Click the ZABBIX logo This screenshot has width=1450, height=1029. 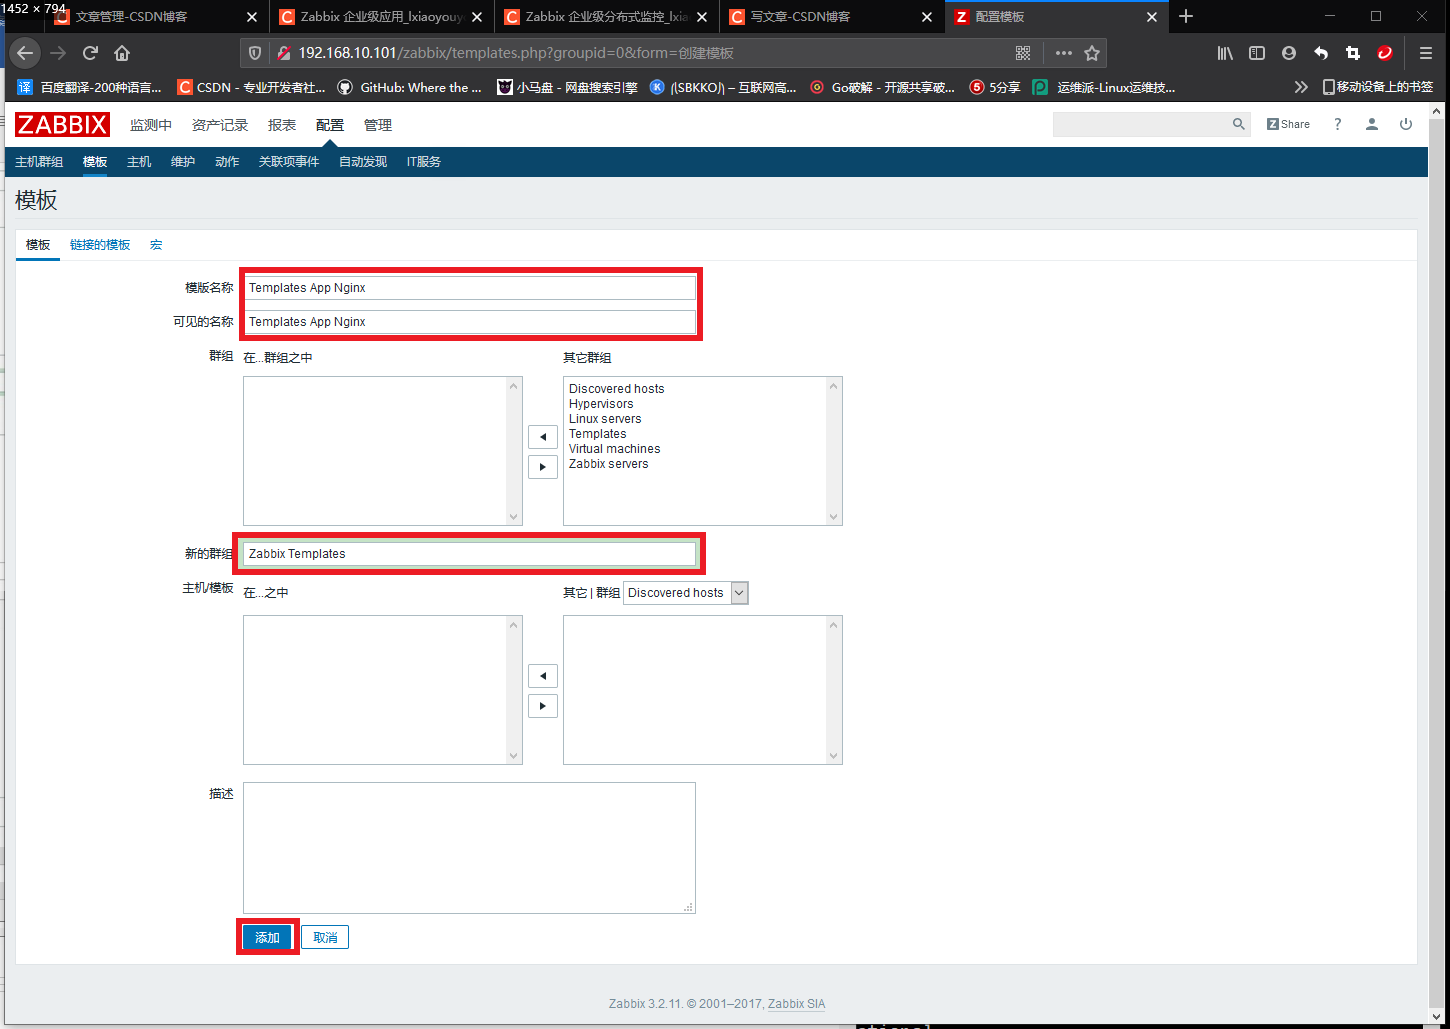coord(62,124)
